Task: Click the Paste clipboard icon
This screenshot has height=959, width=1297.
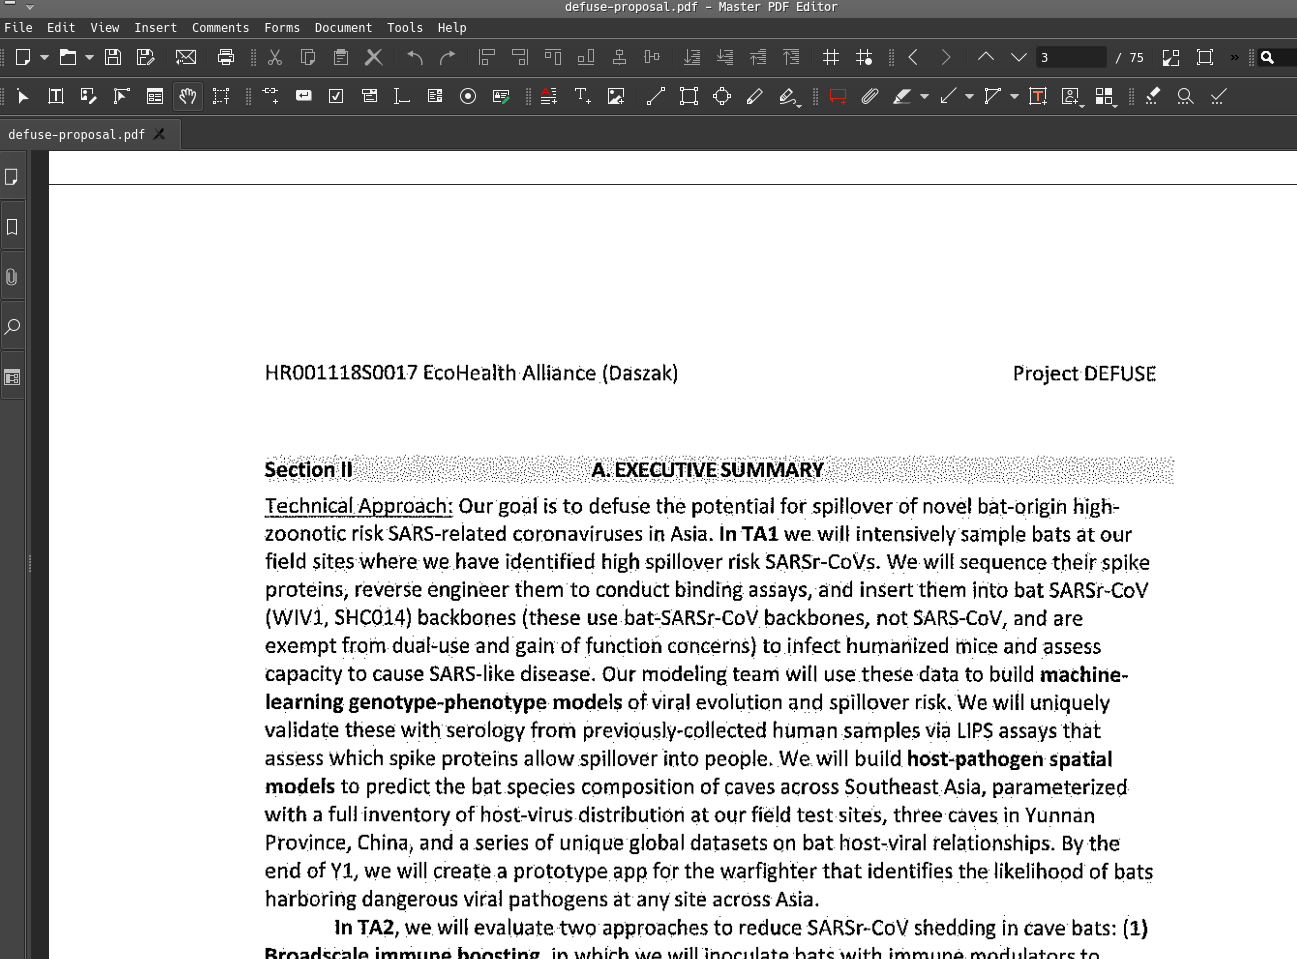Action: pyautogui.click(x=341, y=57)
